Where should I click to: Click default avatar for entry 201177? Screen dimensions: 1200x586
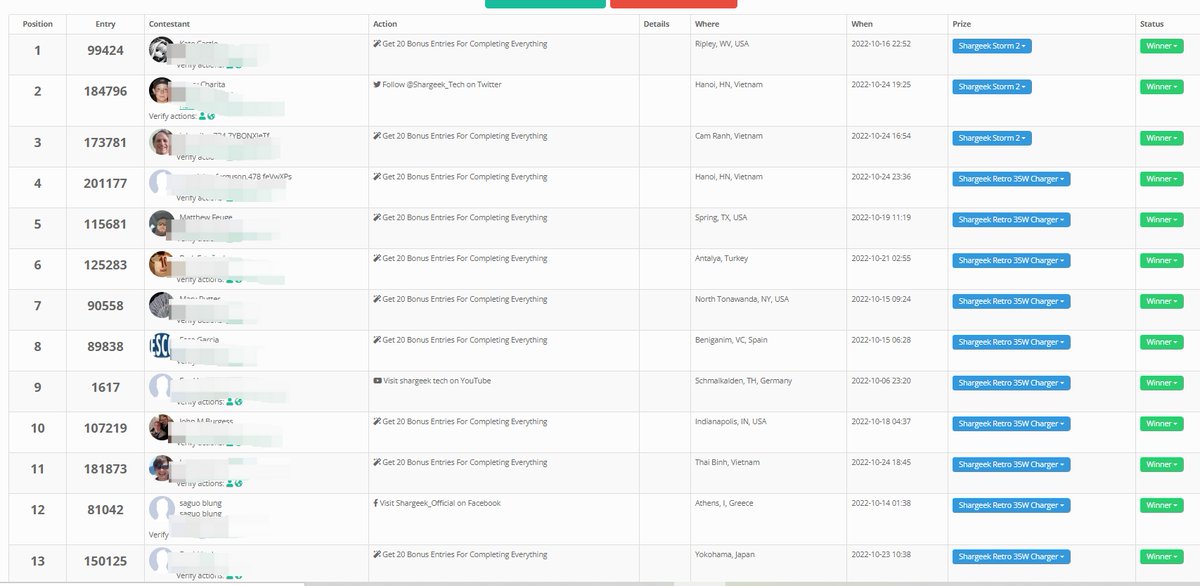161,183
